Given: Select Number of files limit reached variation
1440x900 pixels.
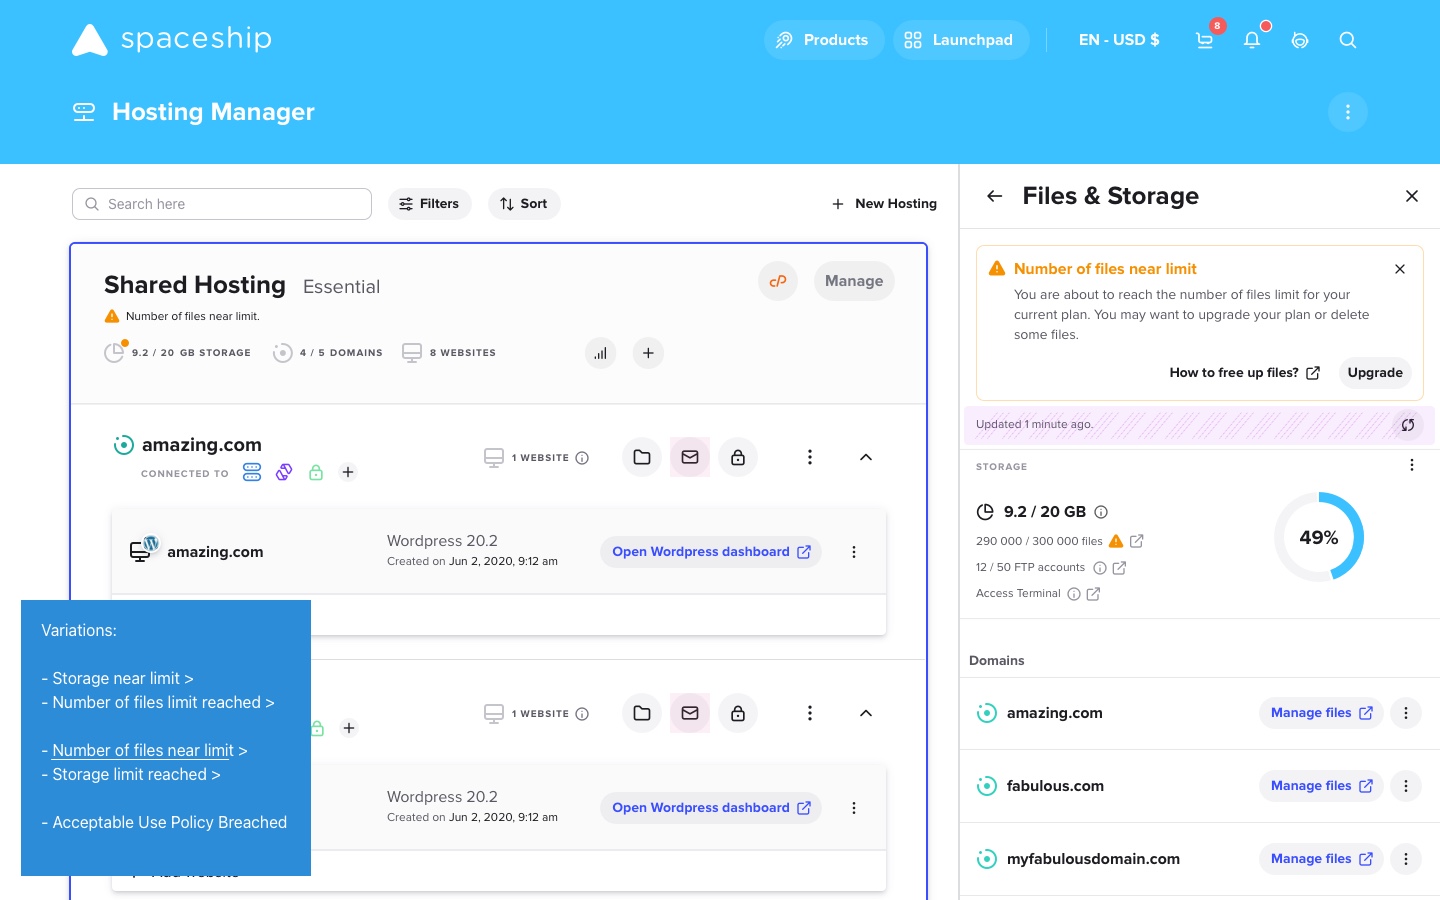Looking at the screenshot, I should pyautogui.click(x=158, y=702).
